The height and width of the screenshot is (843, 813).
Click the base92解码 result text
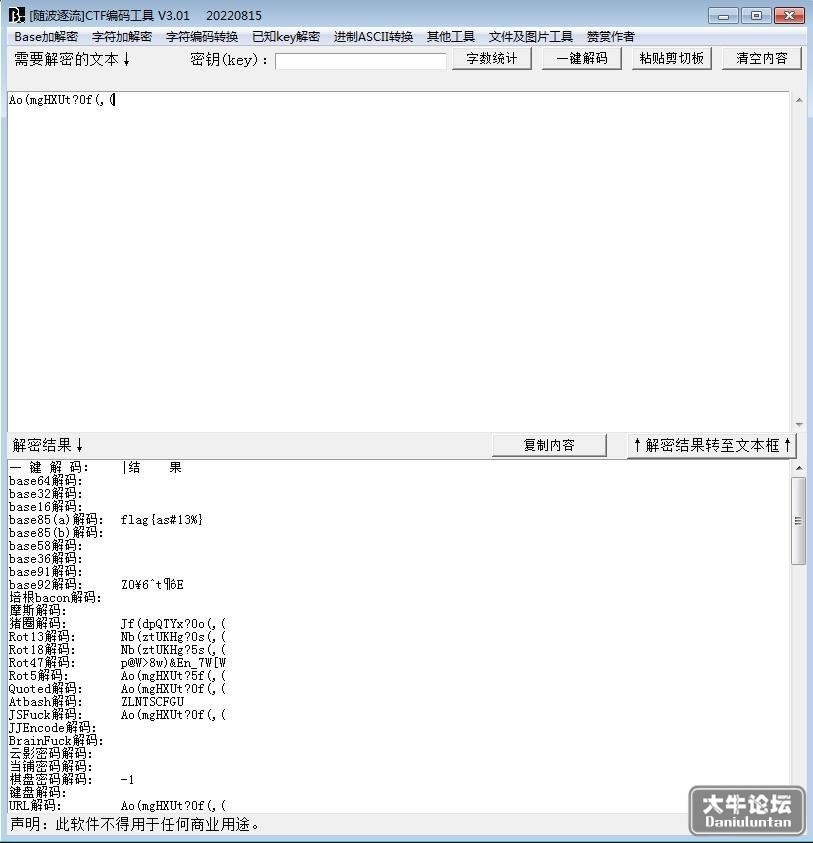(152, 584)
